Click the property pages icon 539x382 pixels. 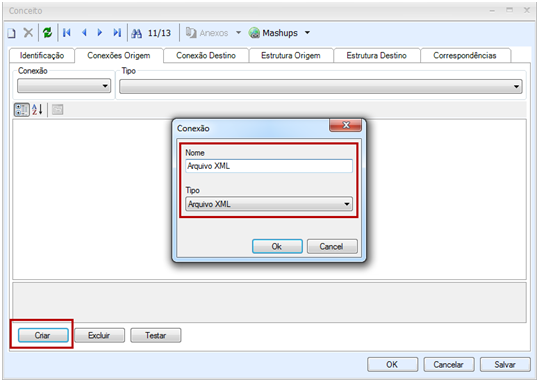(x=57, y=110)
